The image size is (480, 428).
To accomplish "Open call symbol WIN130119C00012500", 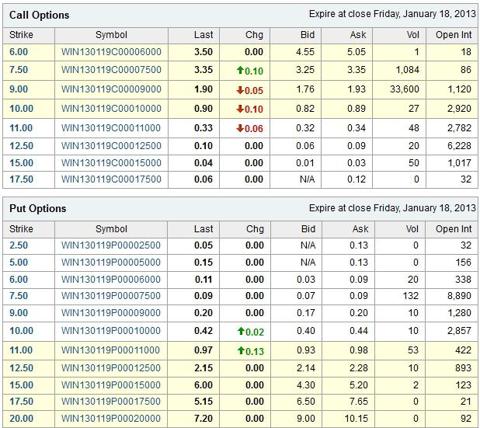I will pyautogui.click(x=111, y=146).
